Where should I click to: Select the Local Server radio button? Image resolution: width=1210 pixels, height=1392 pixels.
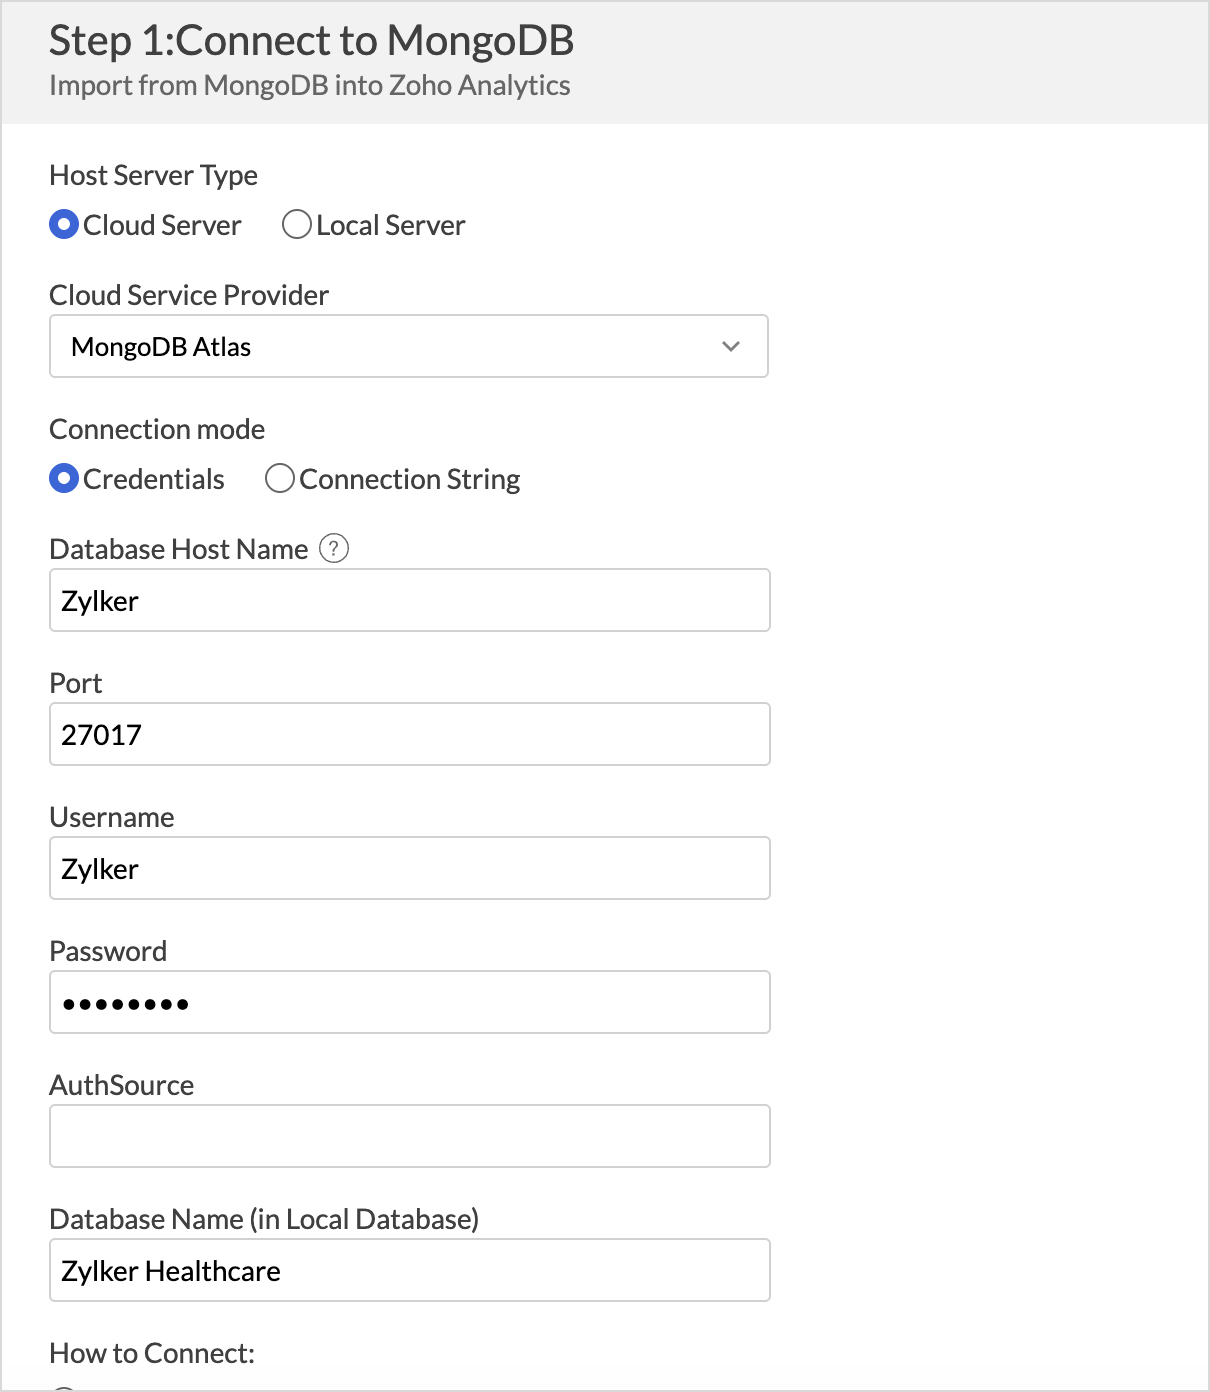click(x=296, y=225)
